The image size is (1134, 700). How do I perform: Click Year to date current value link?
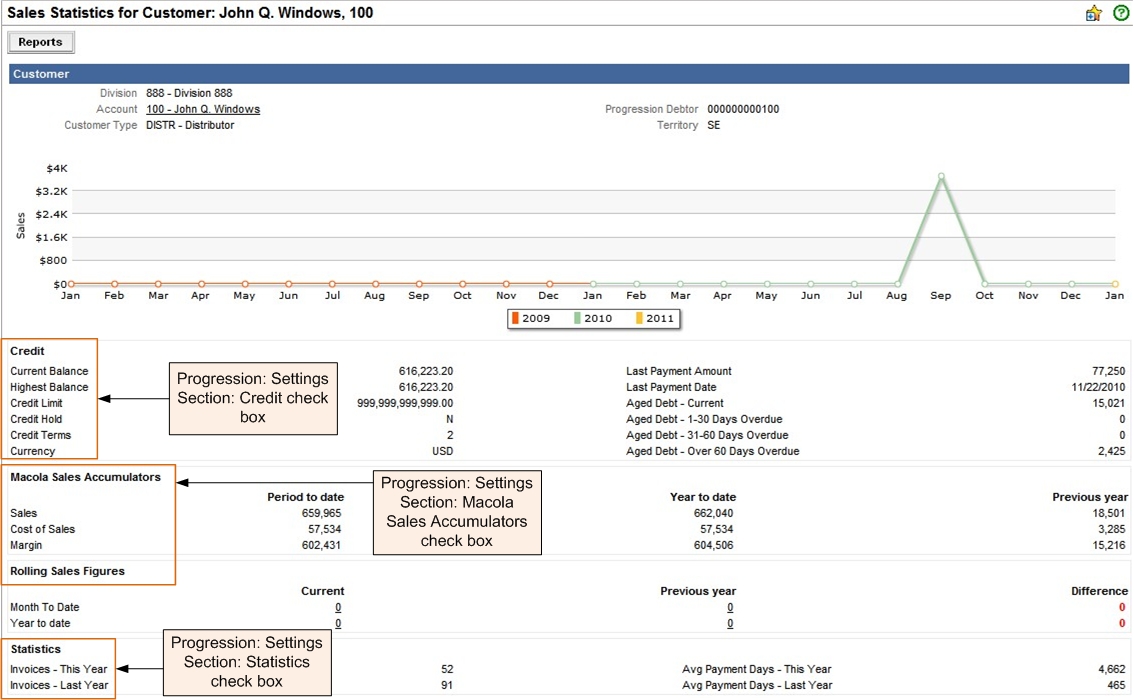click(x=338, y=624)
